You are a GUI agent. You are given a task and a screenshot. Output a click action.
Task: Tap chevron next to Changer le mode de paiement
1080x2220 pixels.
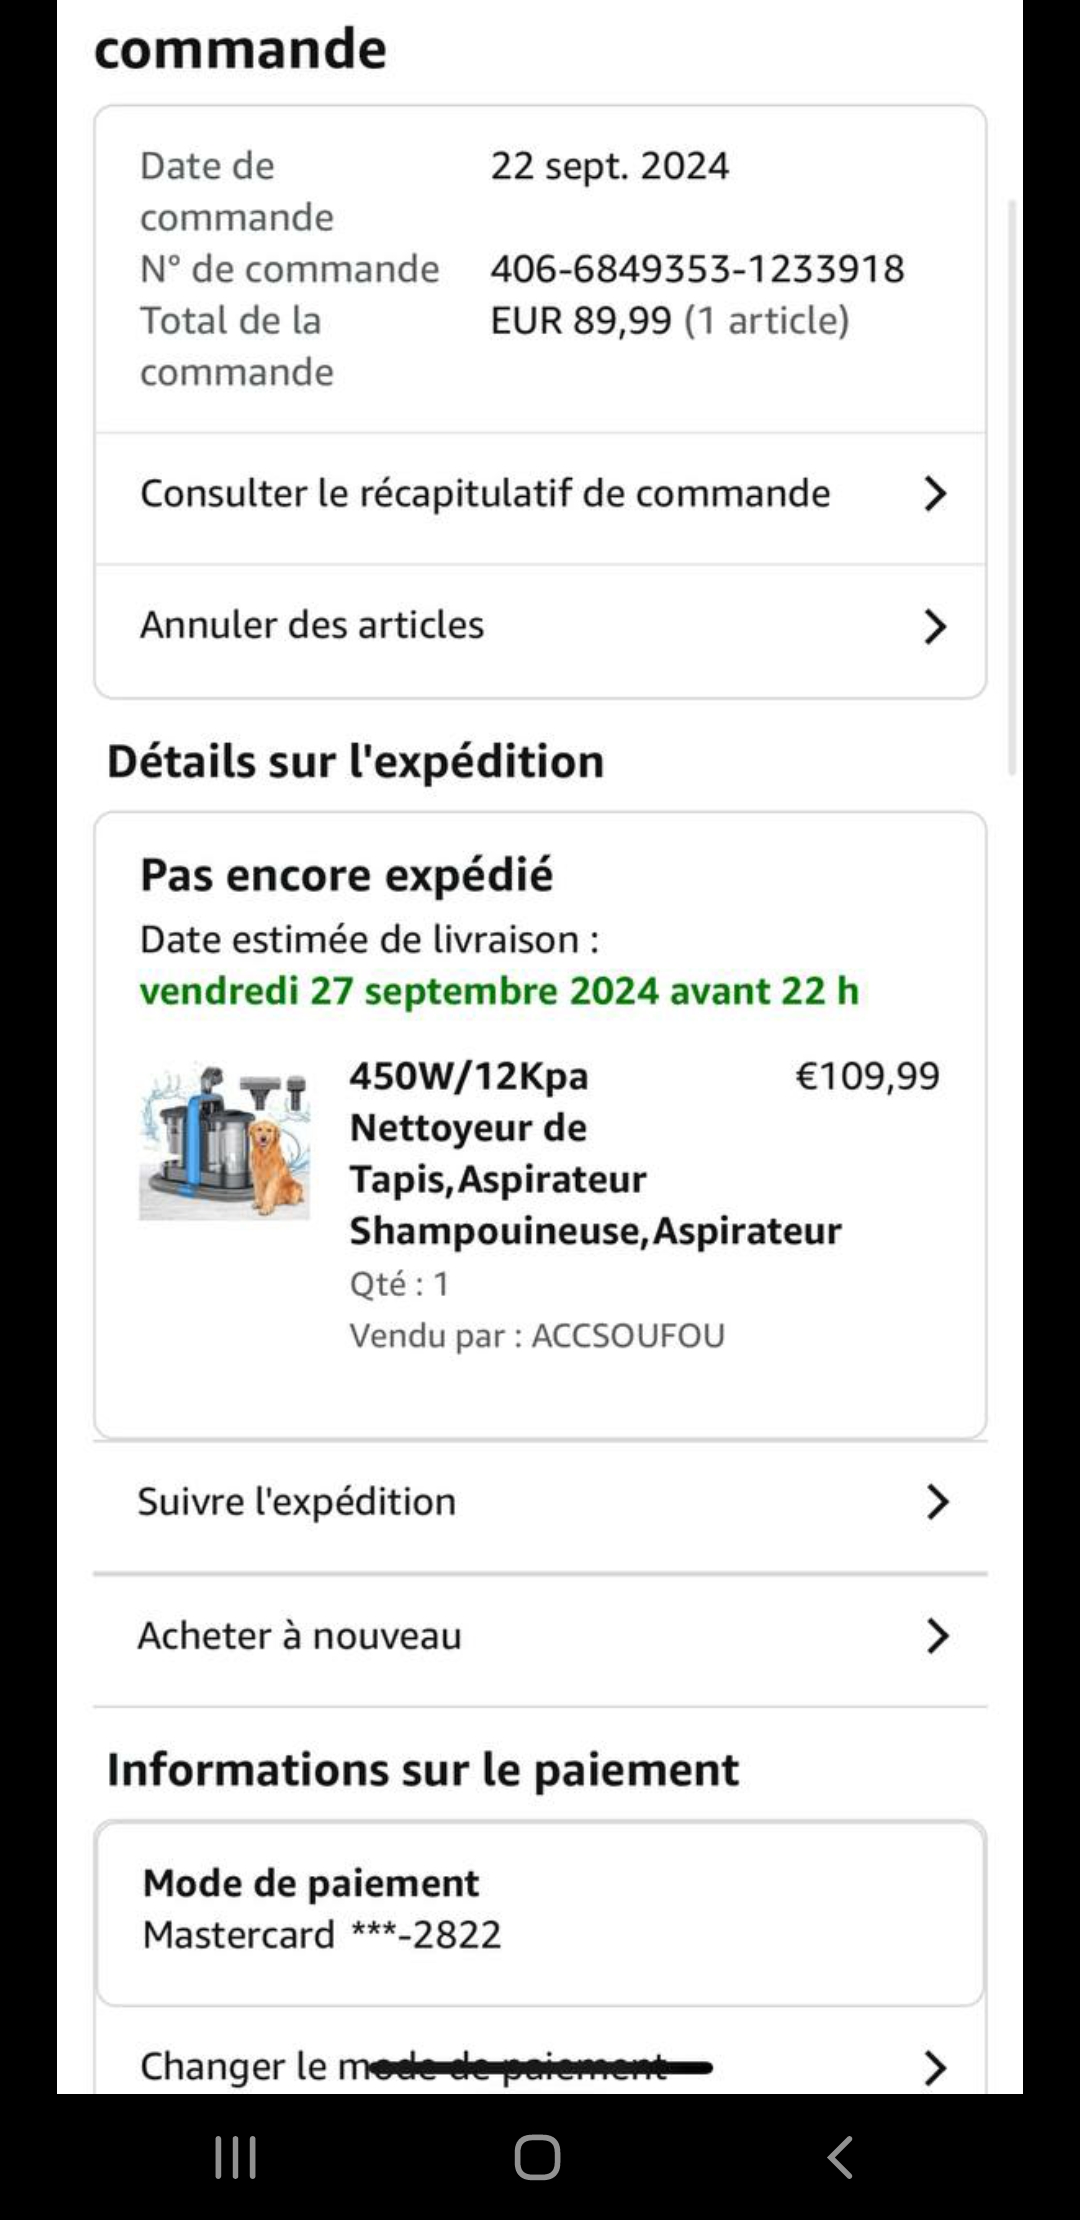pos(935,2067)
